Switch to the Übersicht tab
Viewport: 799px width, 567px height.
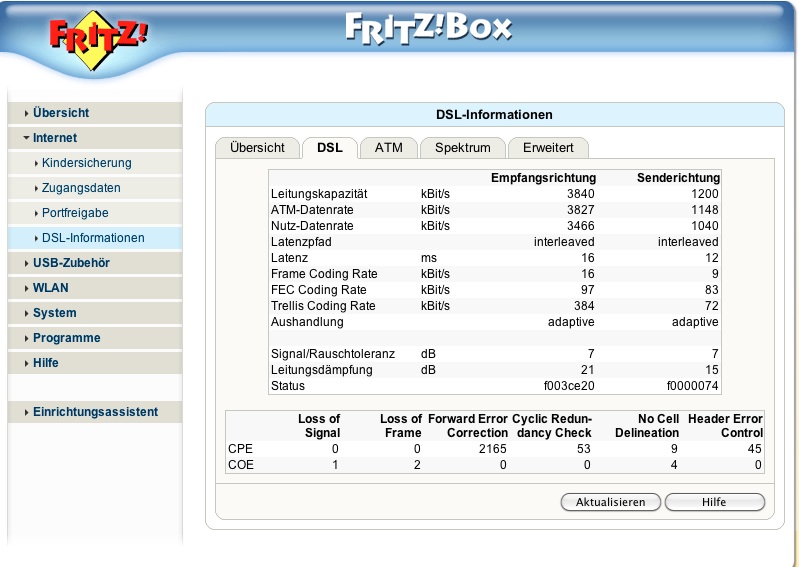click(257, 148)
